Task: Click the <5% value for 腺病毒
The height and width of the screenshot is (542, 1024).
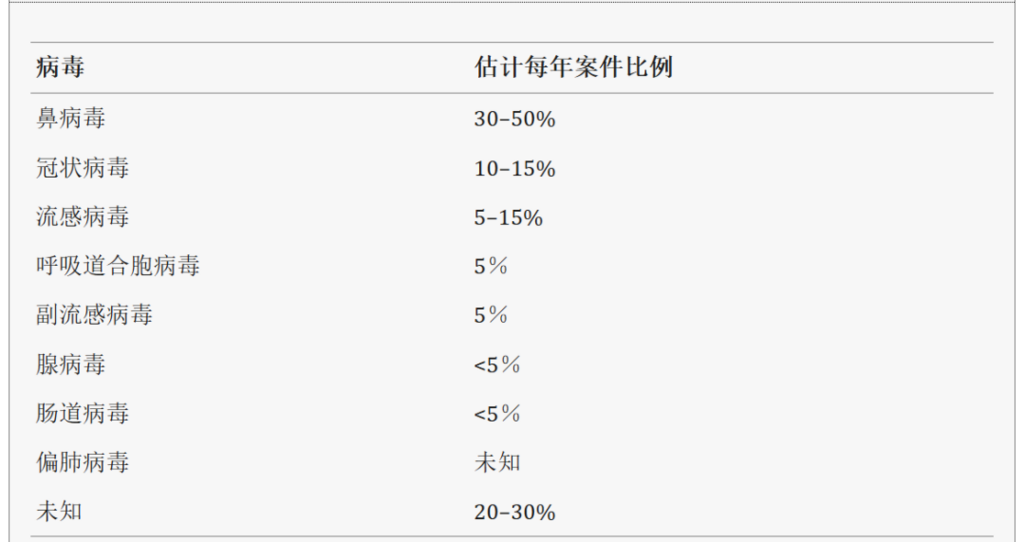Action: point(497,364)
